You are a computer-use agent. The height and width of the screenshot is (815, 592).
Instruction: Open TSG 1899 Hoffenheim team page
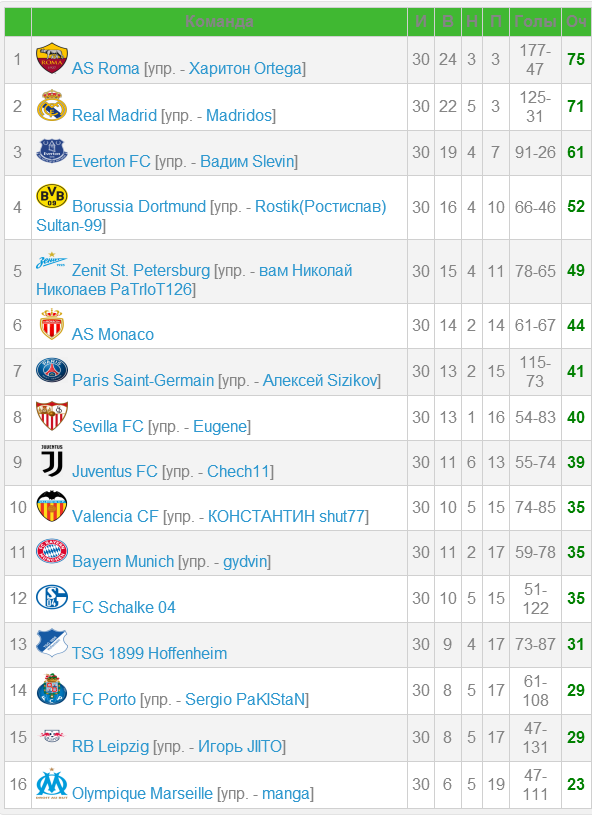[150, 653]
